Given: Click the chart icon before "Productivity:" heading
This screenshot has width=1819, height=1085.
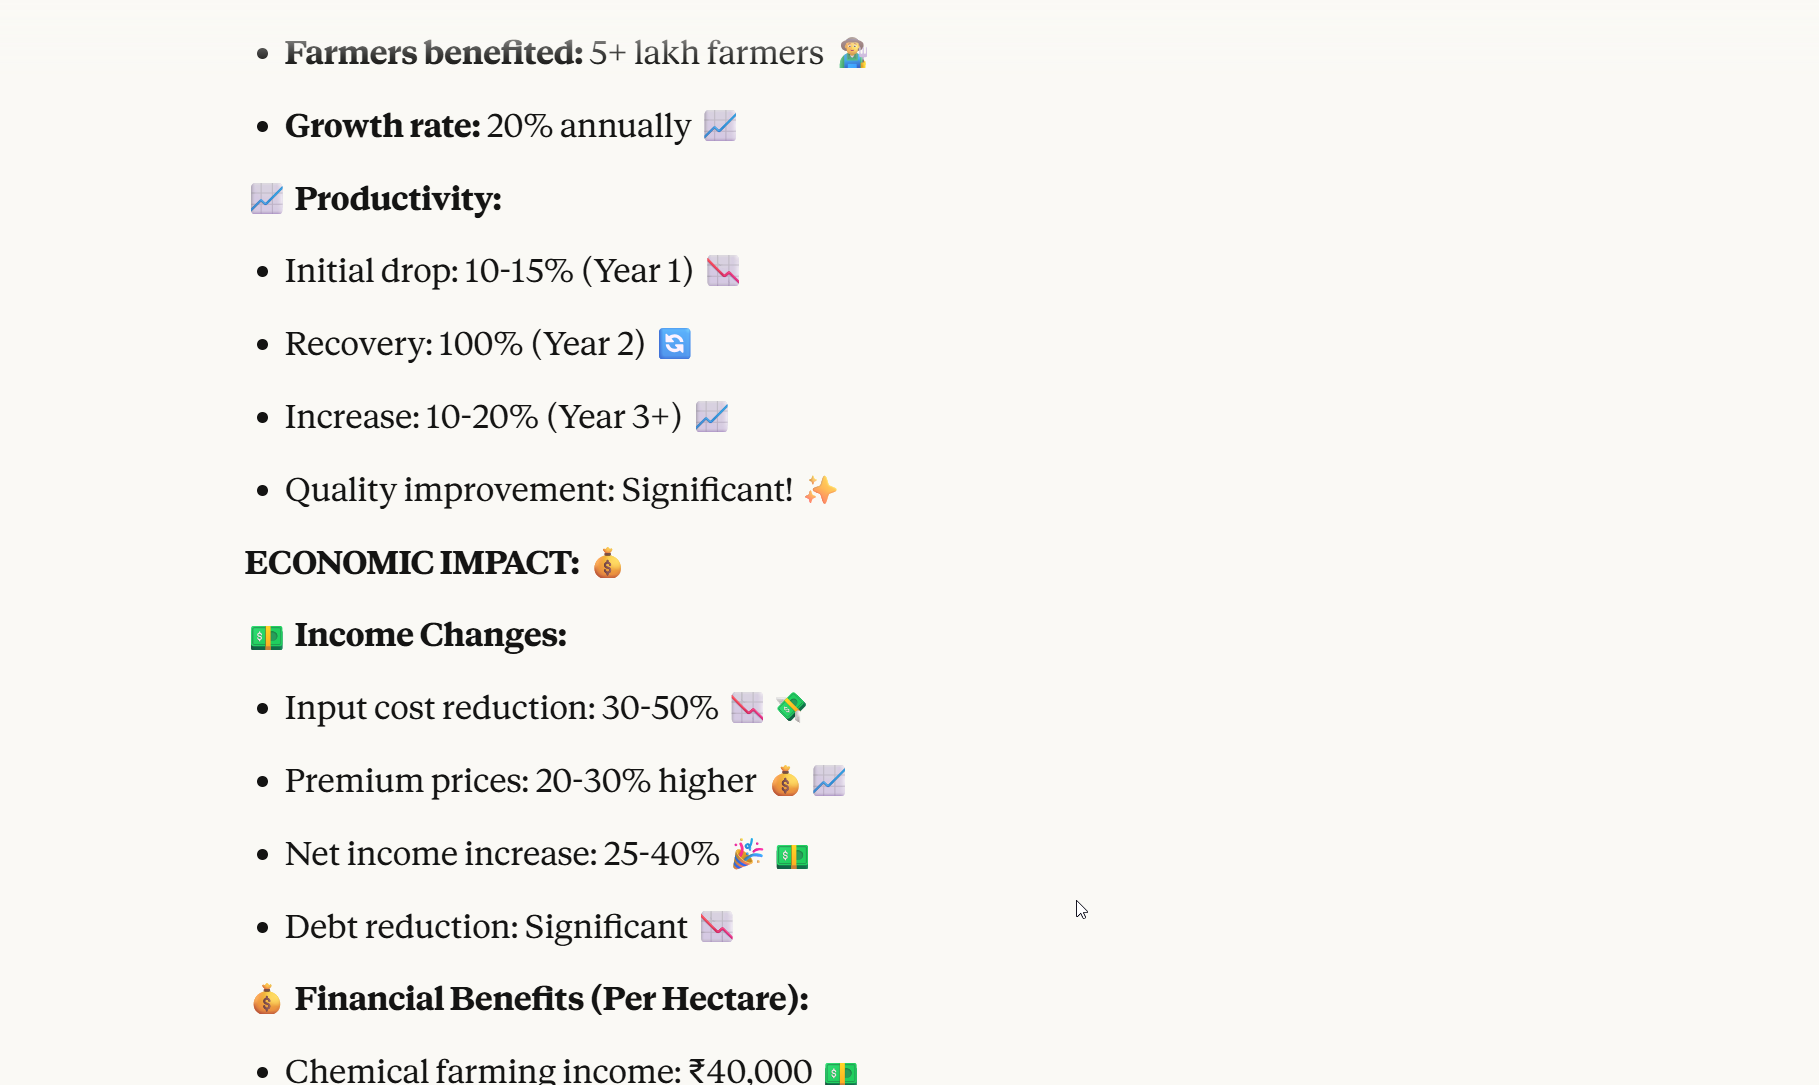Looking at the screenshot, I should [266, 199].
